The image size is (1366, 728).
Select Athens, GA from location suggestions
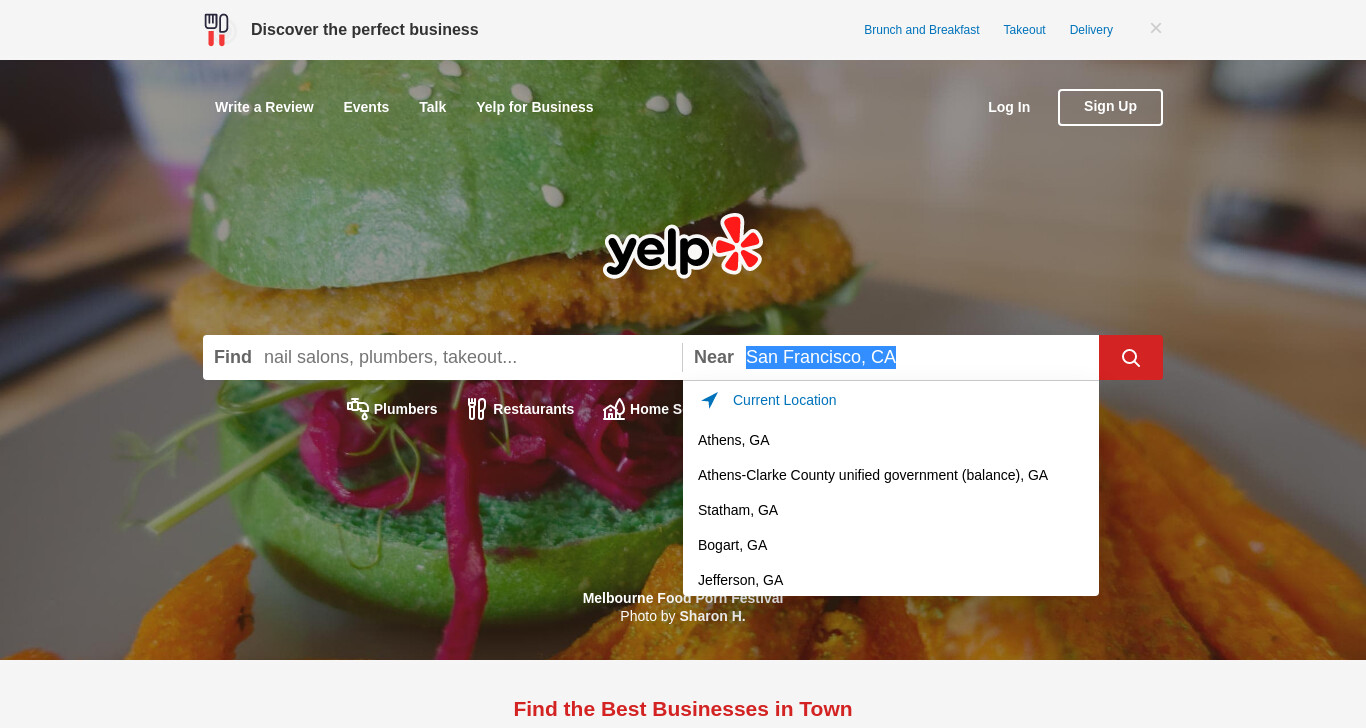pyautogui.click(x=891, y=440)
